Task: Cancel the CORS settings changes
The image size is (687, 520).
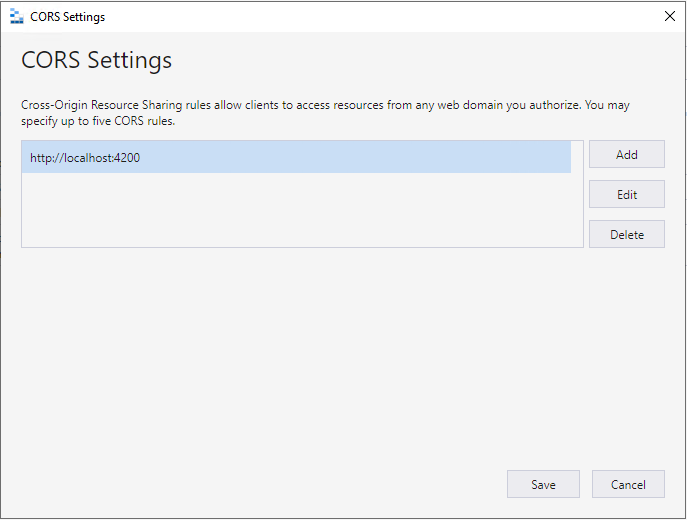Action: point(628,484)
